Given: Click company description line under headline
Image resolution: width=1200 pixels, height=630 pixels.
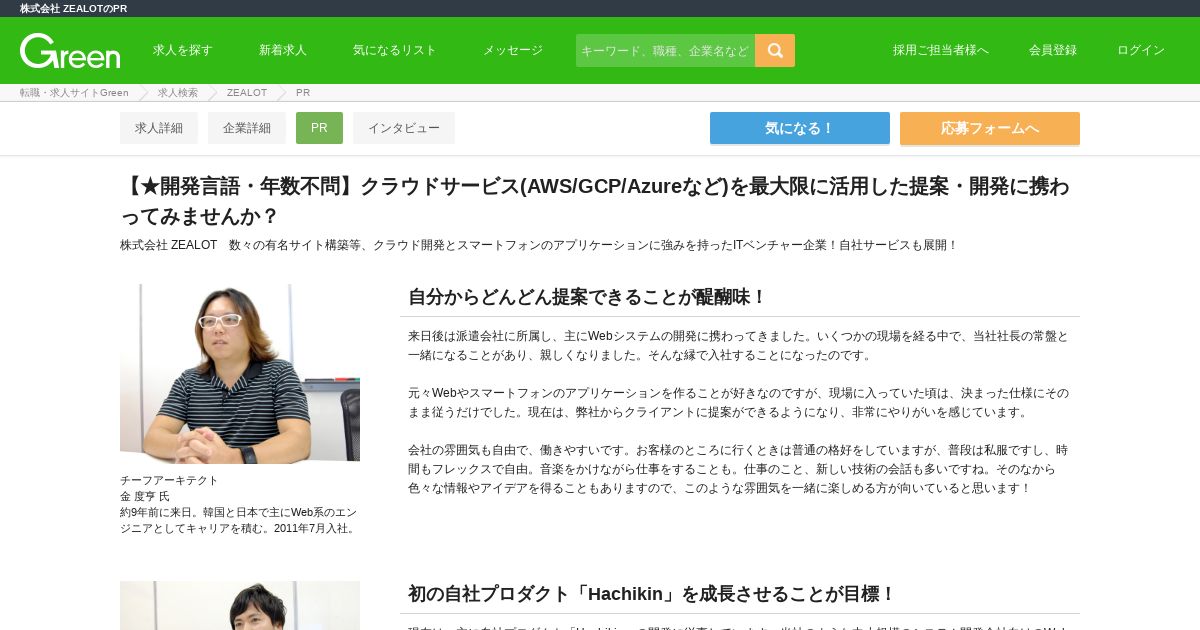Looking at the screenshot, I should click(x=539, y=245).
